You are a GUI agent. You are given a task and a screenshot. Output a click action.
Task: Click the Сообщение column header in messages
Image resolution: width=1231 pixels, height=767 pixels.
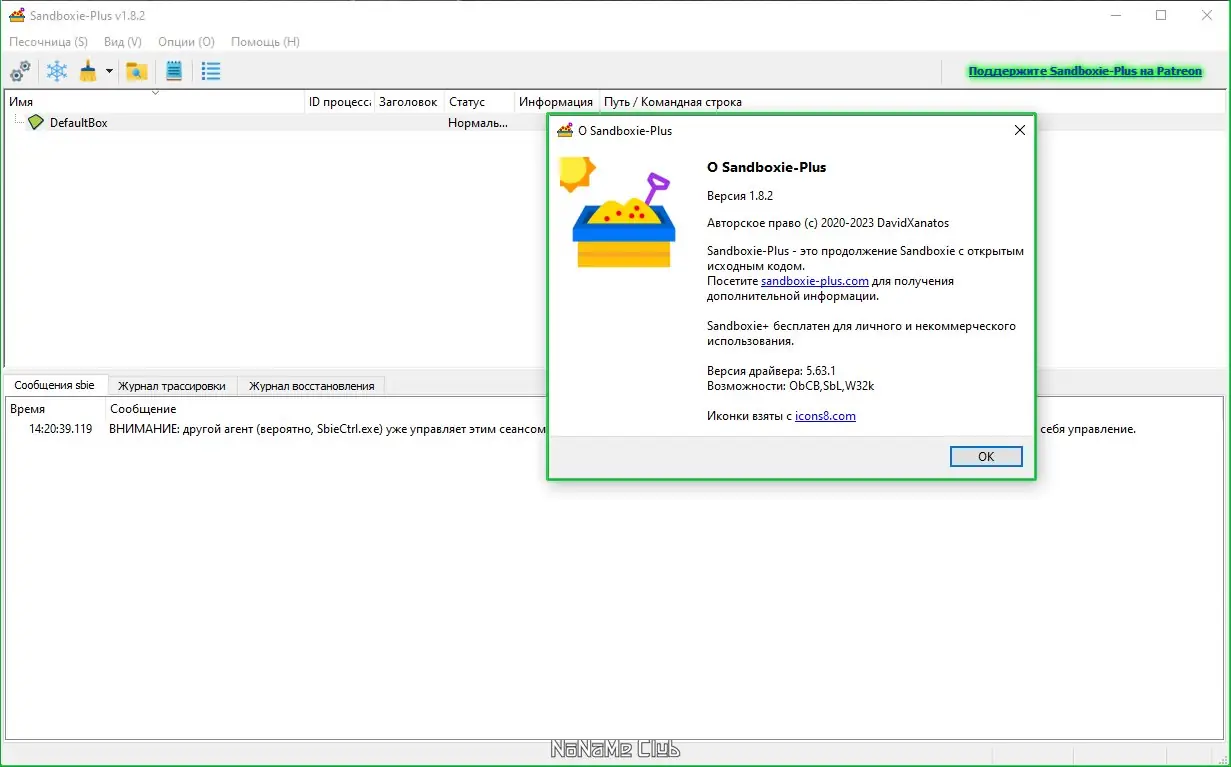pyautogui.click(x=143, y=409)
